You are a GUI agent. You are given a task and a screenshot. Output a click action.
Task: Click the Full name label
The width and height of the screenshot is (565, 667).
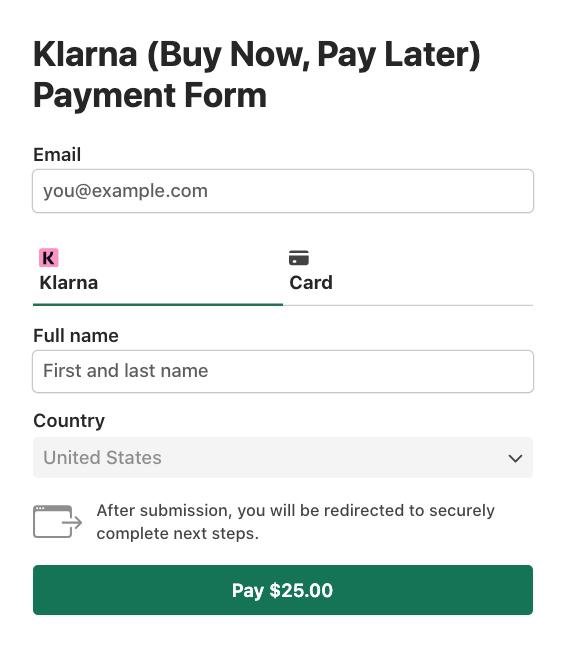coord(76,336)
